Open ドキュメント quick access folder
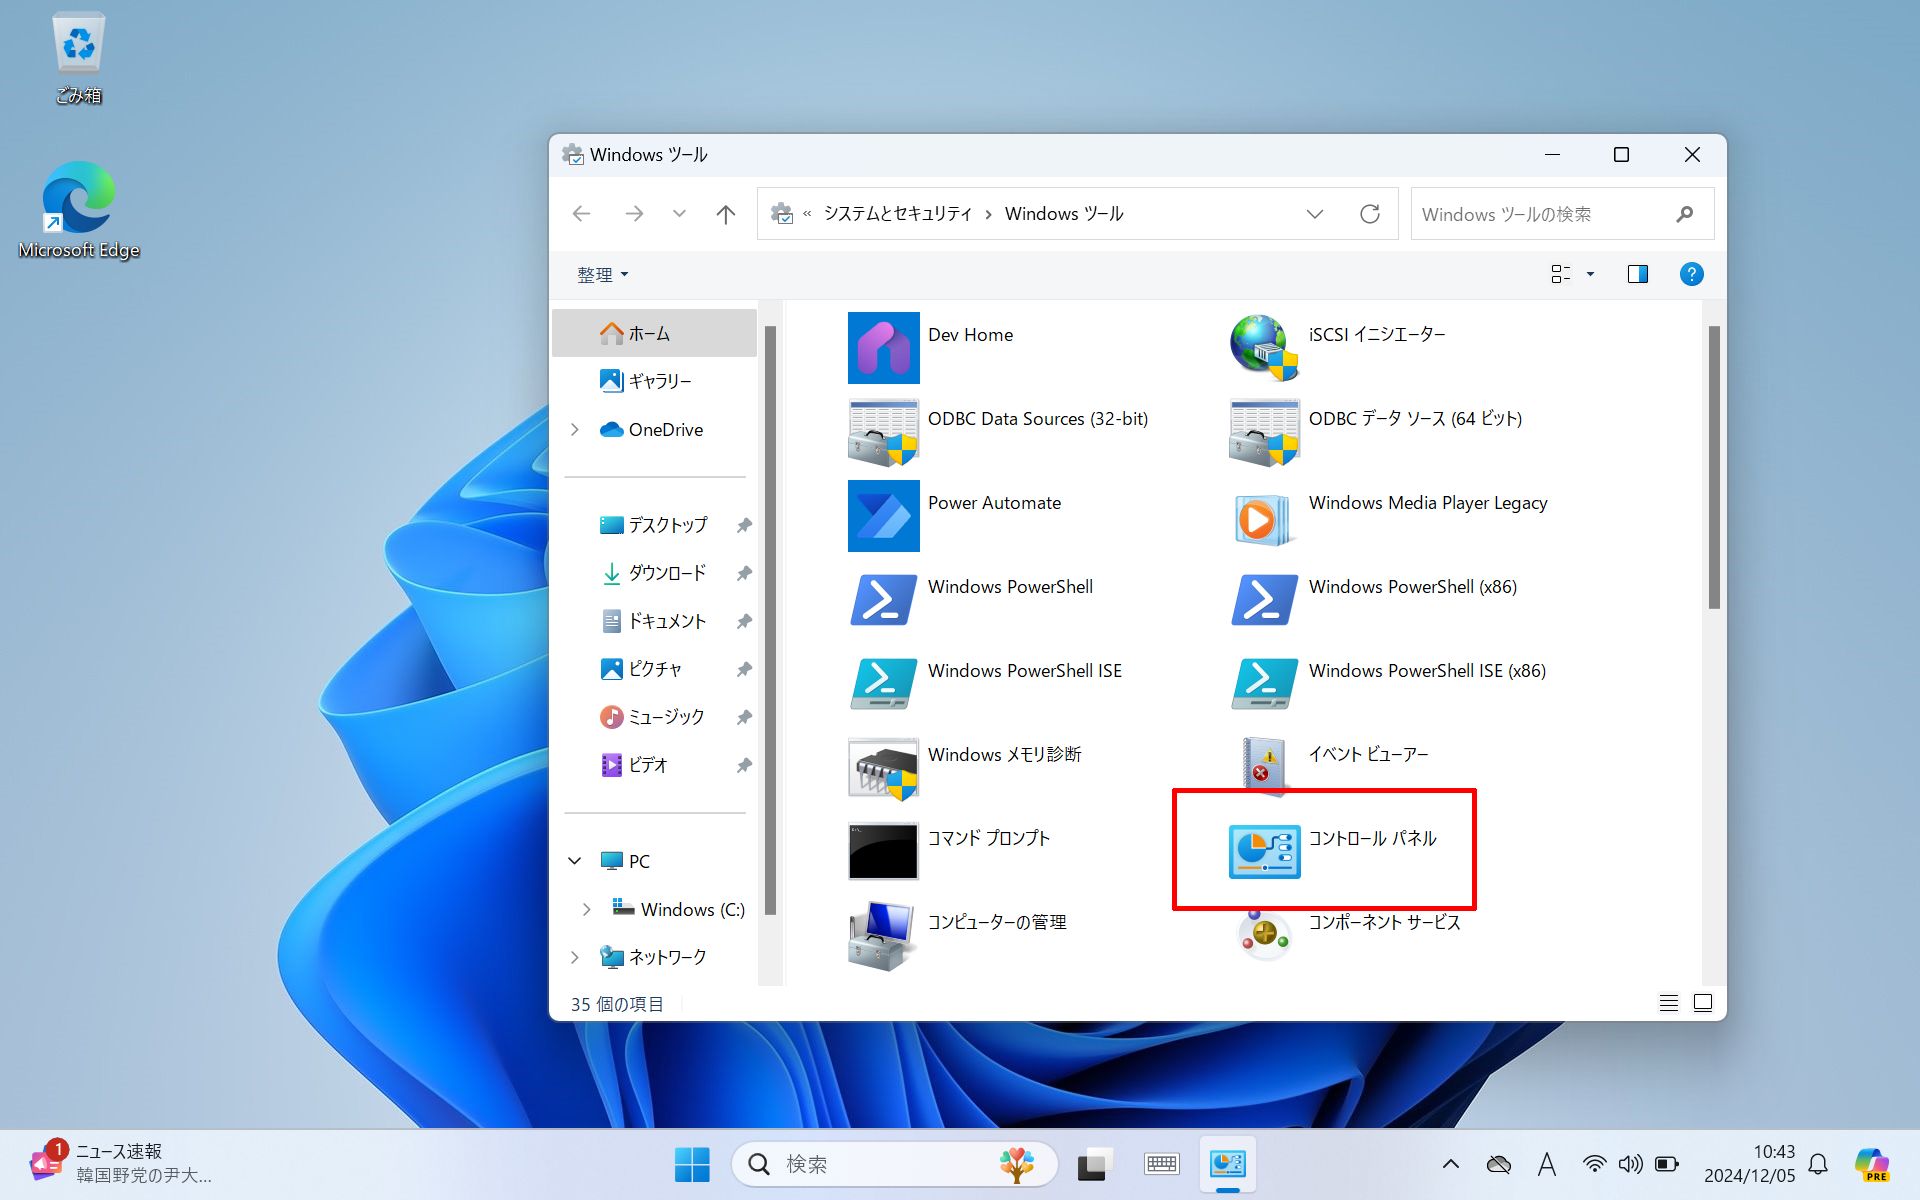 coord(654,621)
